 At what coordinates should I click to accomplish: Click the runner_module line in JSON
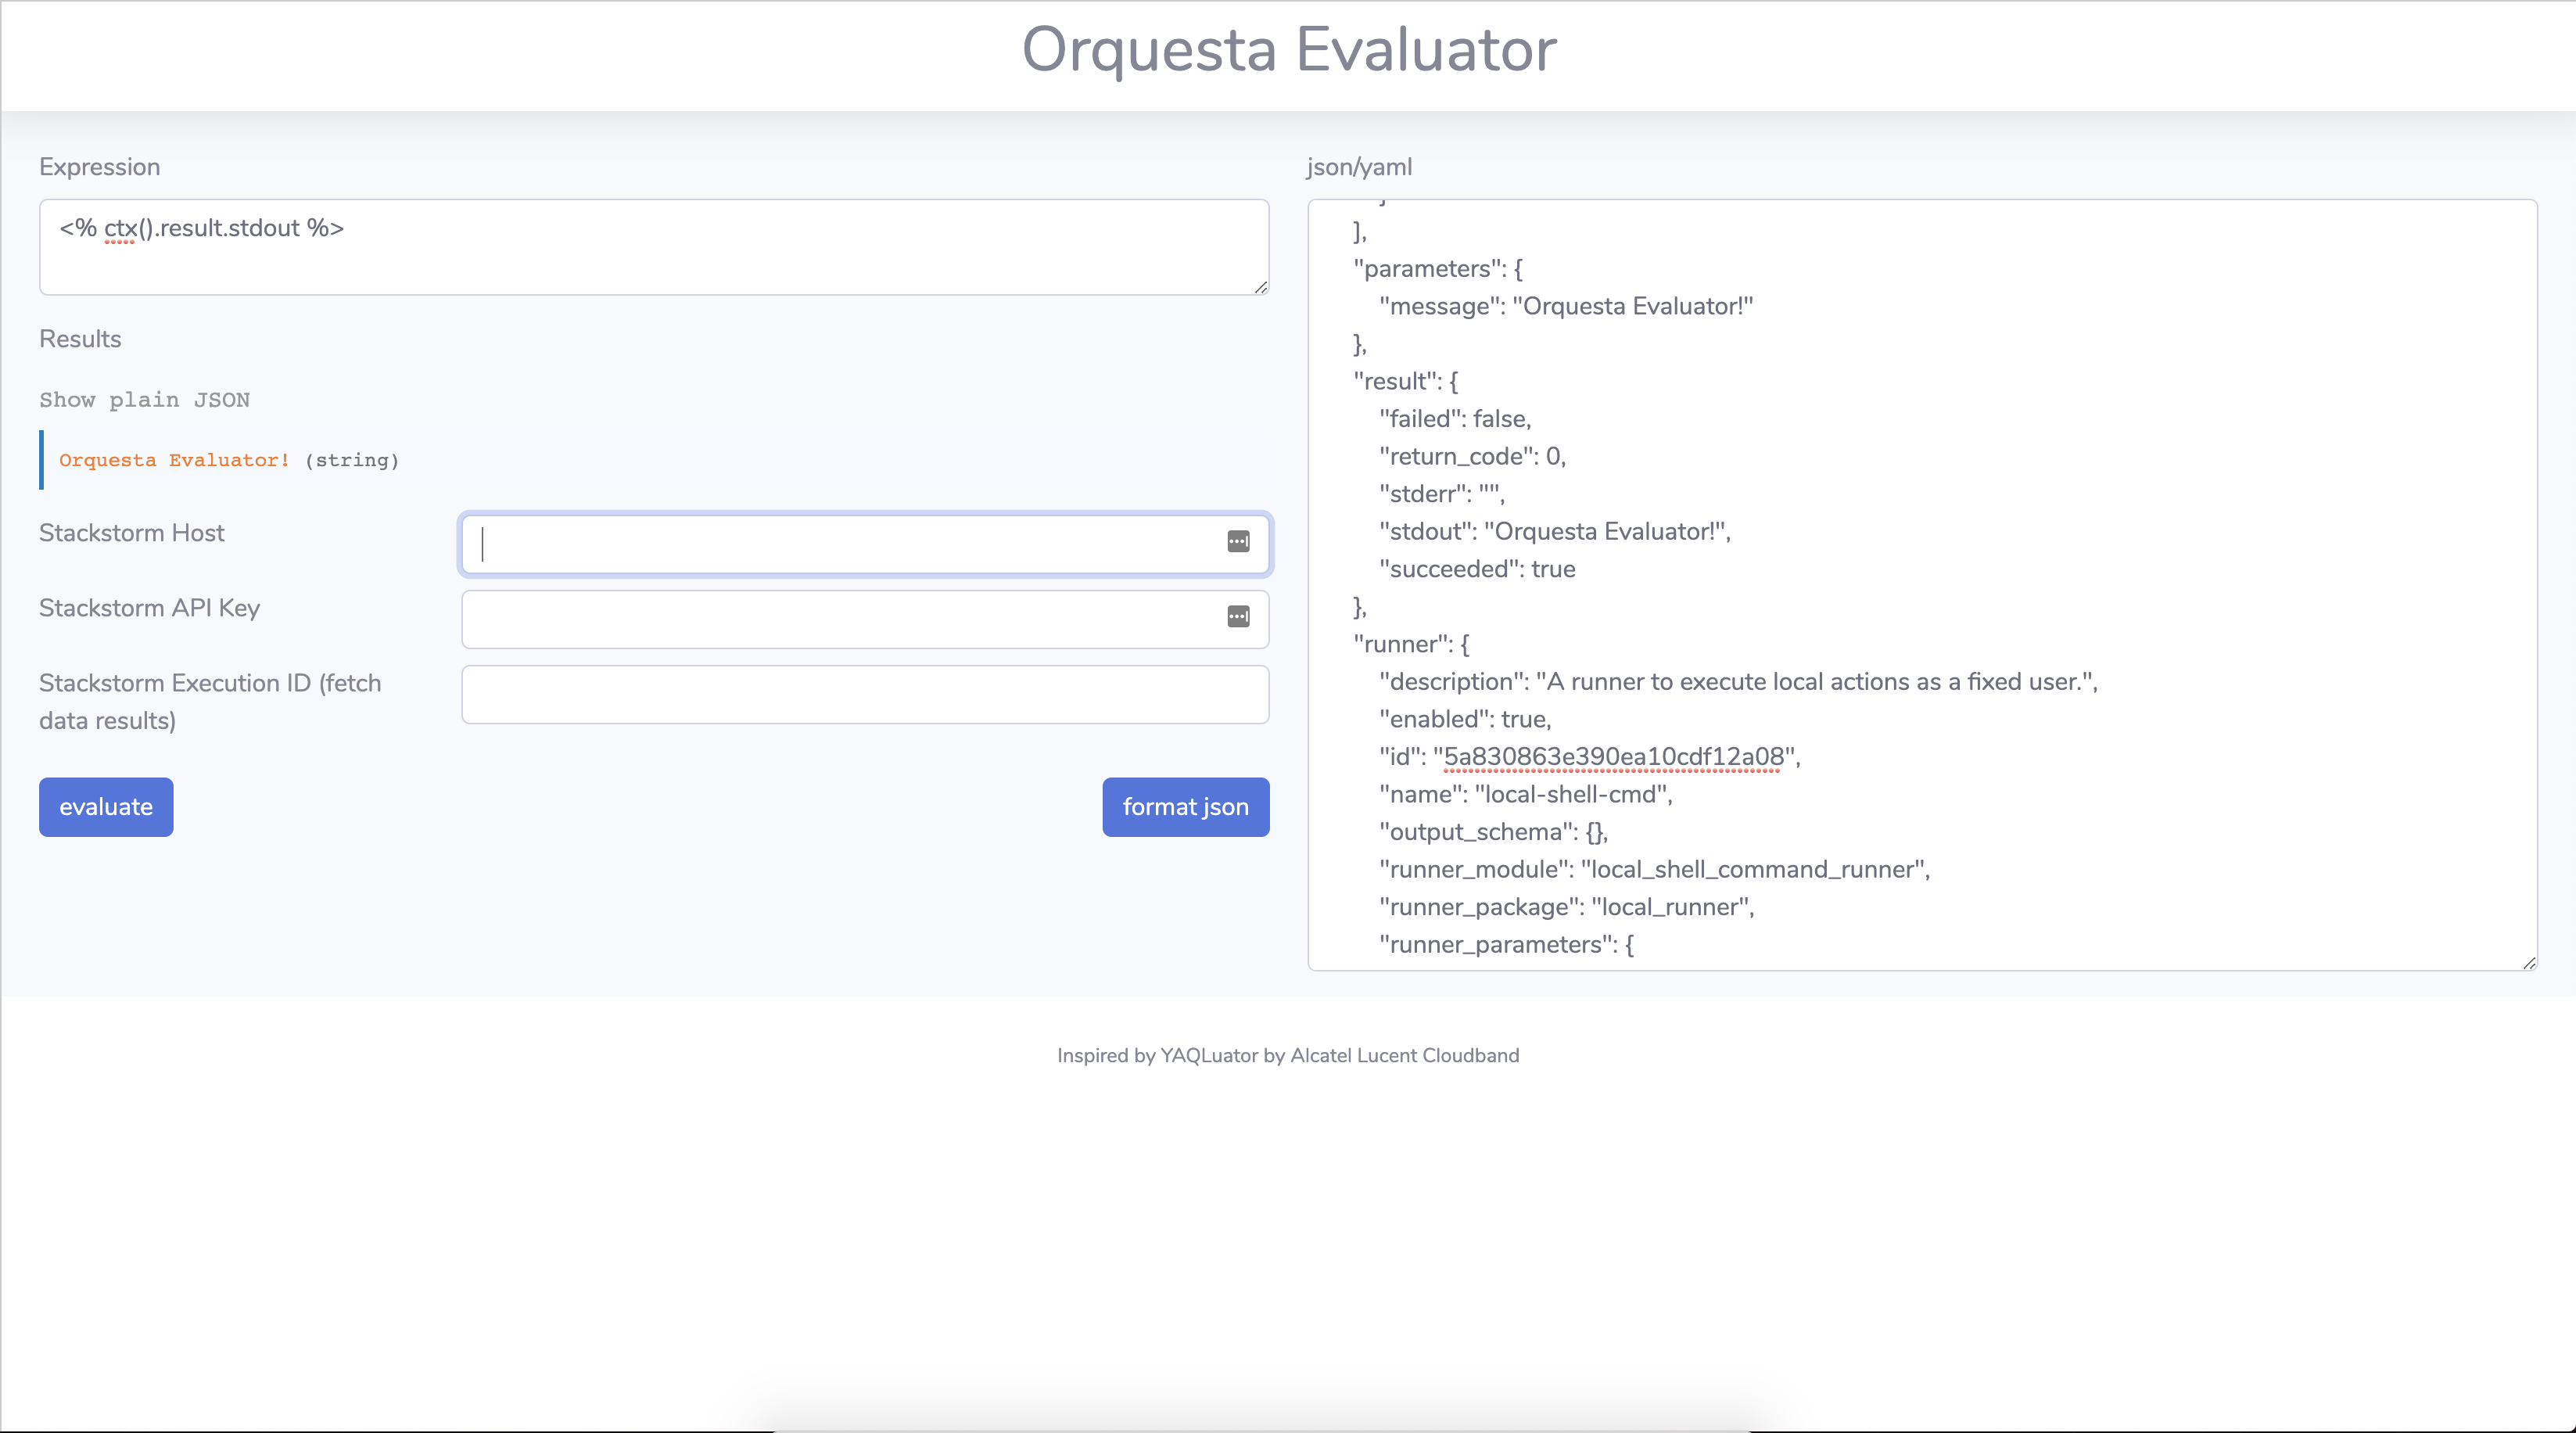tap(1654, 870)
